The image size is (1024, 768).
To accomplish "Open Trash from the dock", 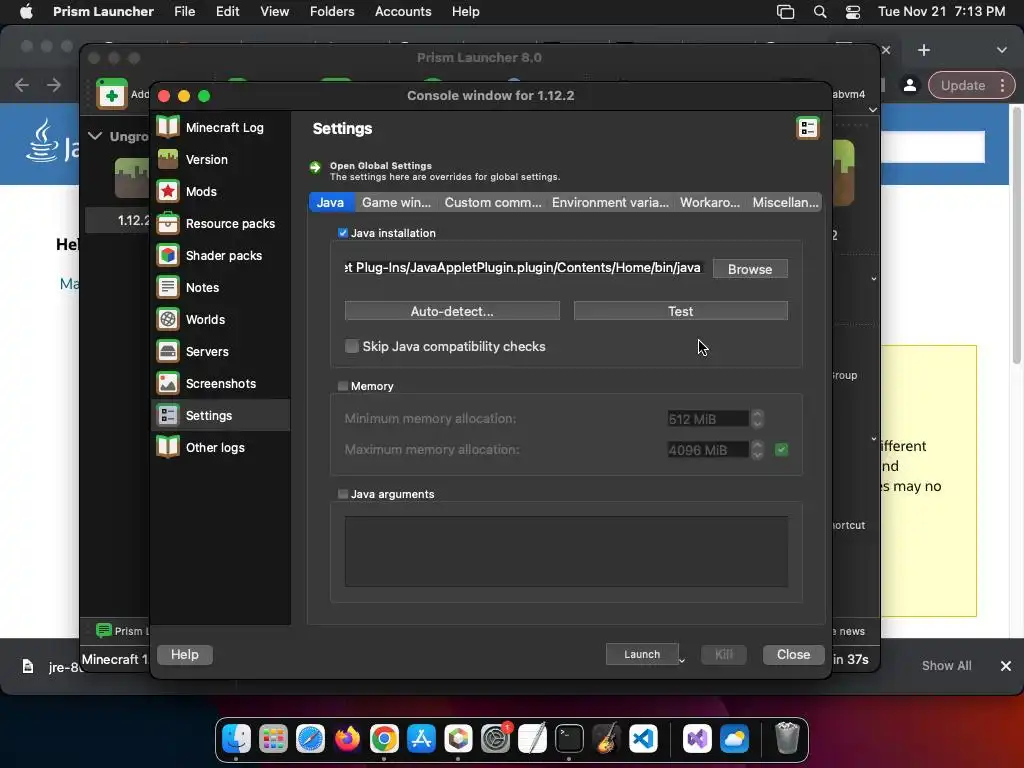I will [x=787, y=739].
